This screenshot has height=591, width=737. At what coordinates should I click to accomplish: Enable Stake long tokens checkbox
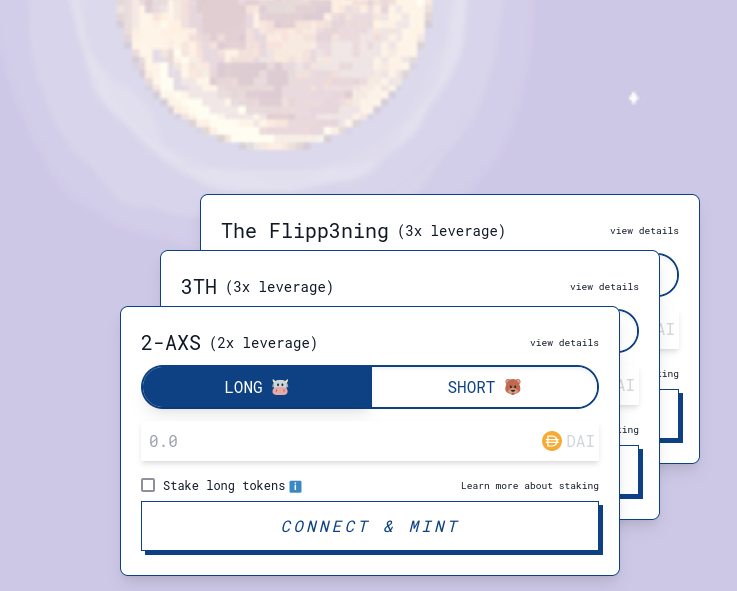(148, 485)
